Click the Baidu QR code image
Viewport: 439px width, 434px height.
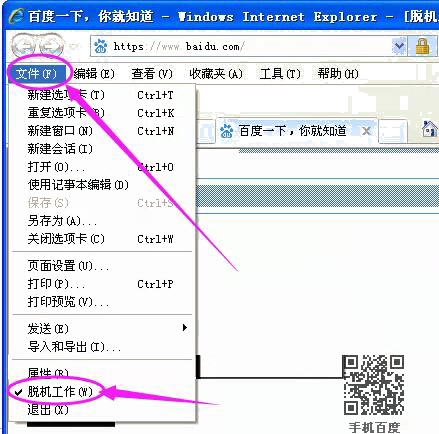pyautogui.click(x=373, y=385)
